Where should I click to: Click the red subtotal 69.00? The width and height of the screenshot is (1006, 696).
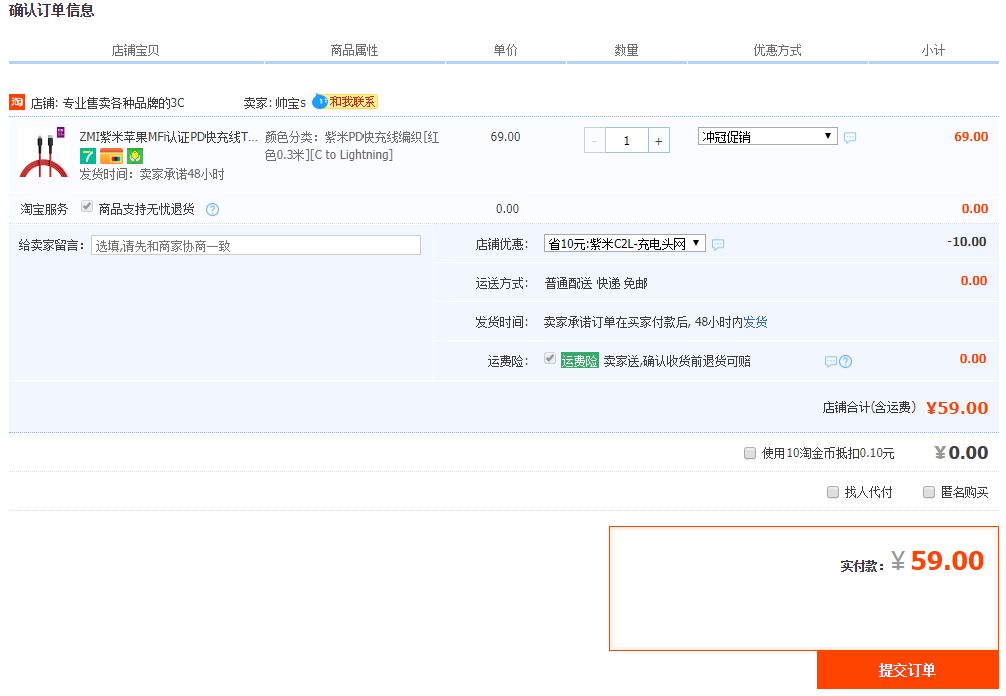(x=971, y=137)
